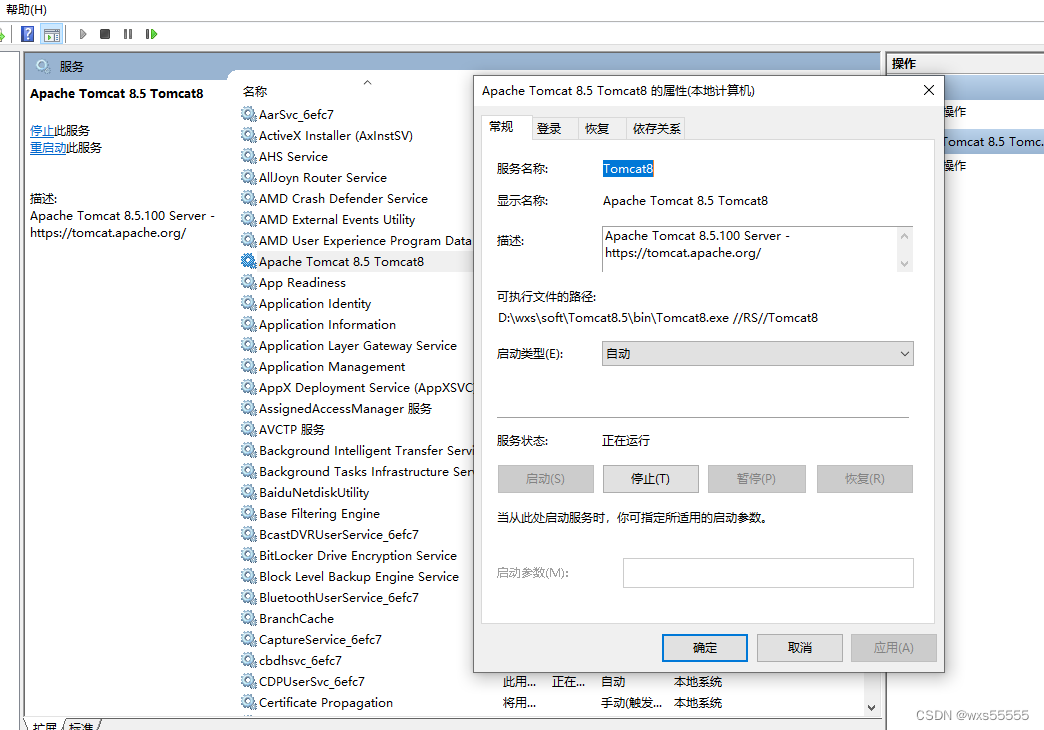This screenshot has height=730, width=1044.
Task: Click the 停止 link for this service
Action: click(42, 131)
